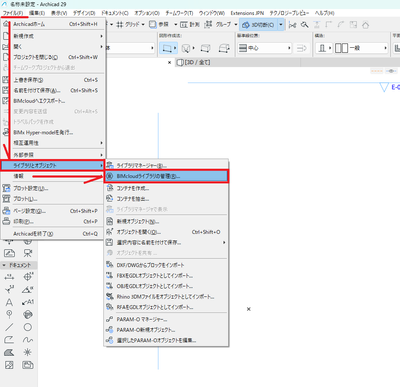This screenshot has width=400, height=387.
Task: Select BIMcloudライブラリの管理(S)... entry
Action: pos(166,176)
